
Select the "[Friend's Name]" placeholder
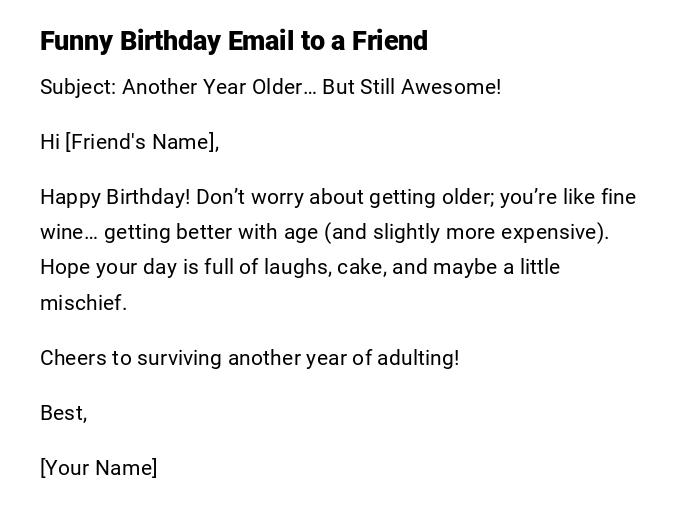(142, 142)
